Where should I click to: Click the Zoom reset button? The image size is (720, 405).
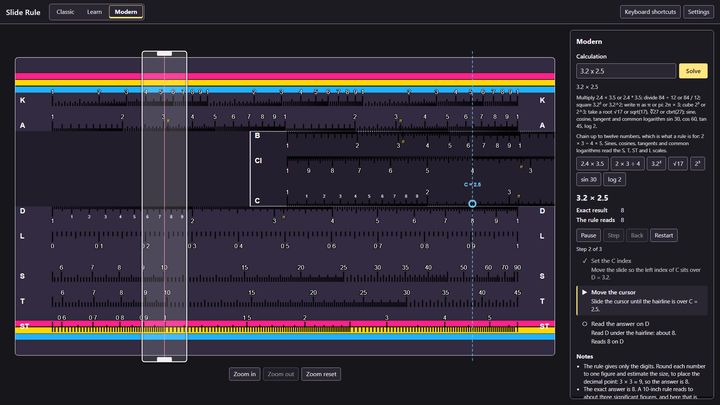tap(321, 374)
